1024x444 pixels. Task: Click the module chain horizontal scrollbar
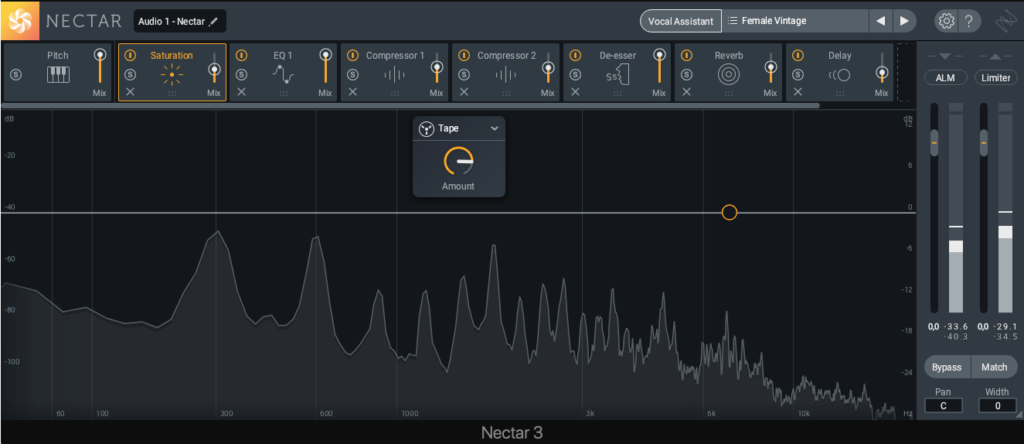click(x=410, y=105)
